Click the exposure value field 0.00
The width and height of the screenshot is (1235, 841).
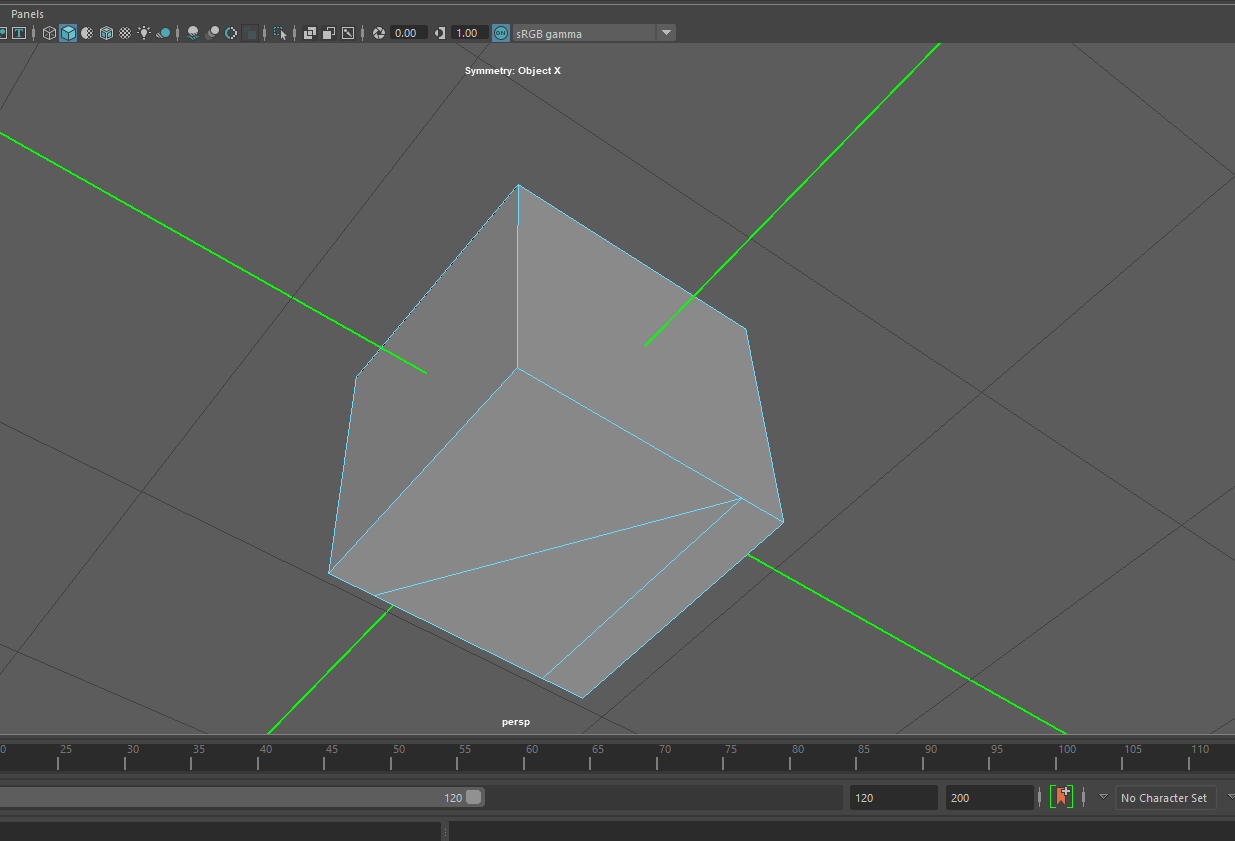(408, 33)
